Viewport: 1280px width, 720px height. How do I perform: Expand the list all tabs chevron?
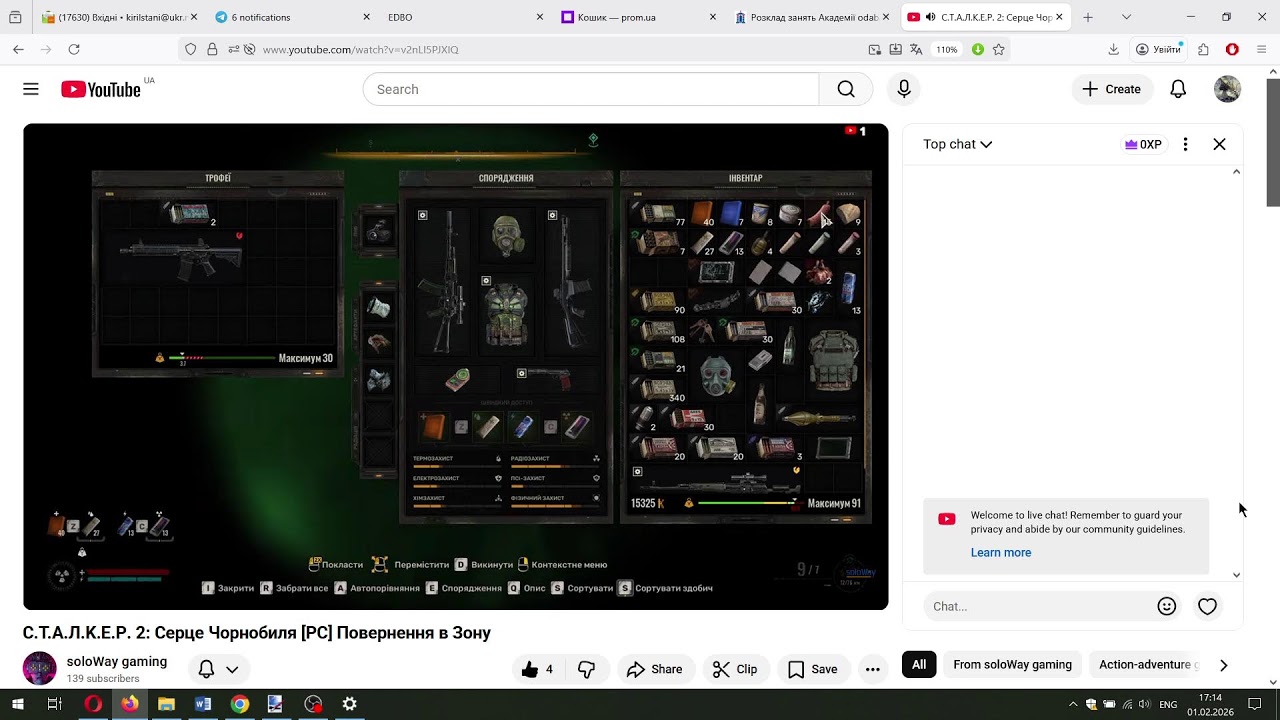click(x=1126, y=17)
